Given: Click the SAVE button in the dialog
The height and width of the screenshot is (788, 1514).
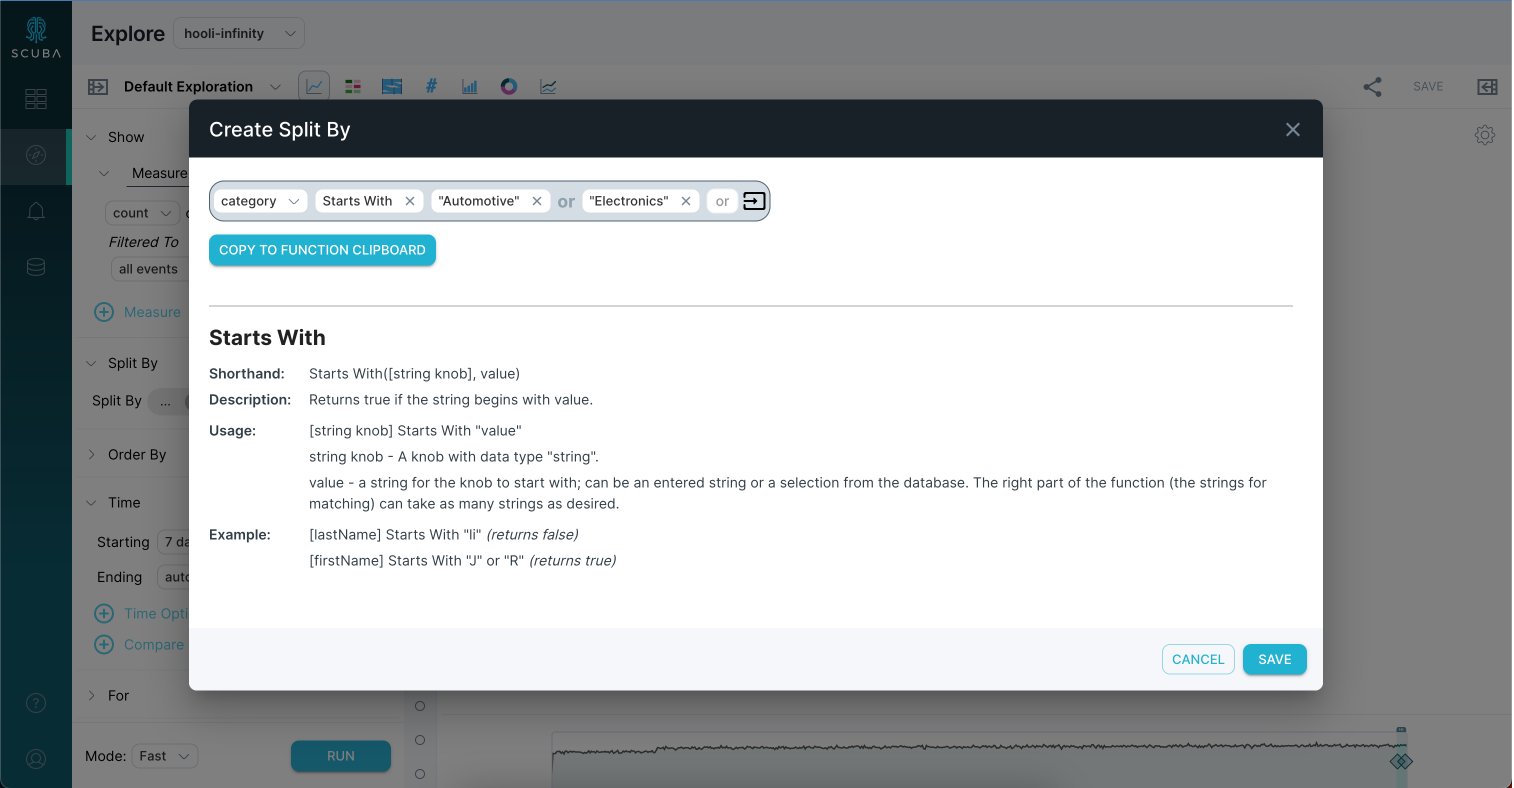Looking at the screenshot, I should (1275, 659).
